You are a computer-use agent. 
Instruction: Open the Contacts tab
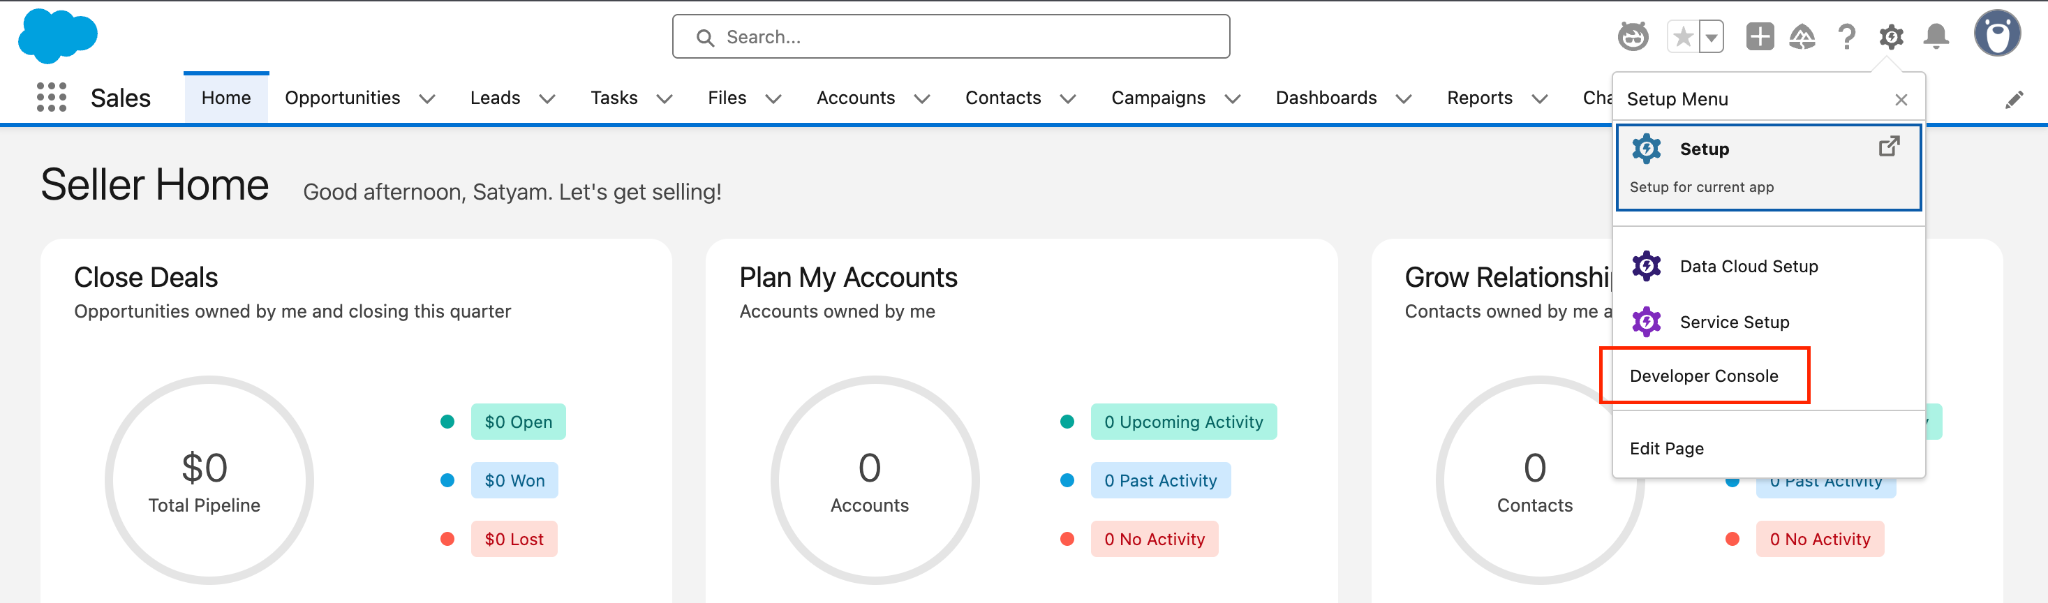point(1003,98)
